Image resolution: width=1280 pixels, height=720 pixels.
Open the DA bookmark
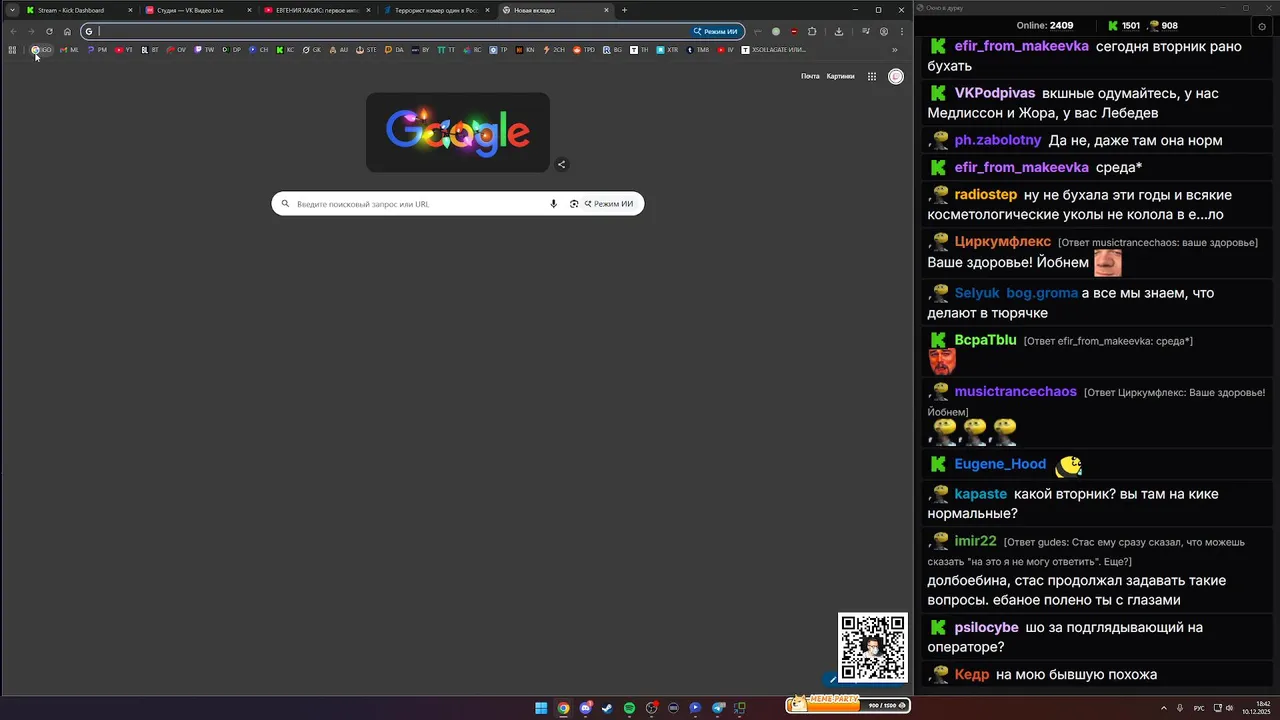click(x=394, y=49)
